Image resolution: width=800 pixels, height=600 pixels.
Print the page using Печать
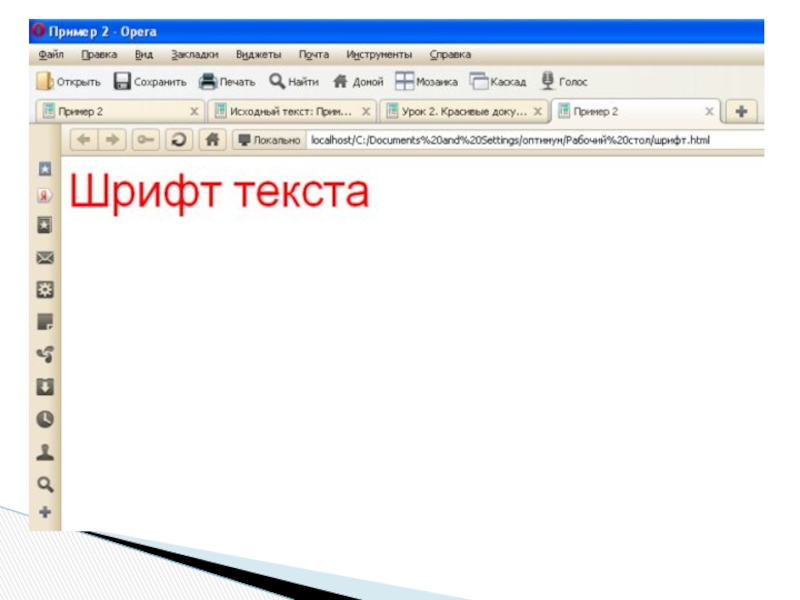pos(227,82)
